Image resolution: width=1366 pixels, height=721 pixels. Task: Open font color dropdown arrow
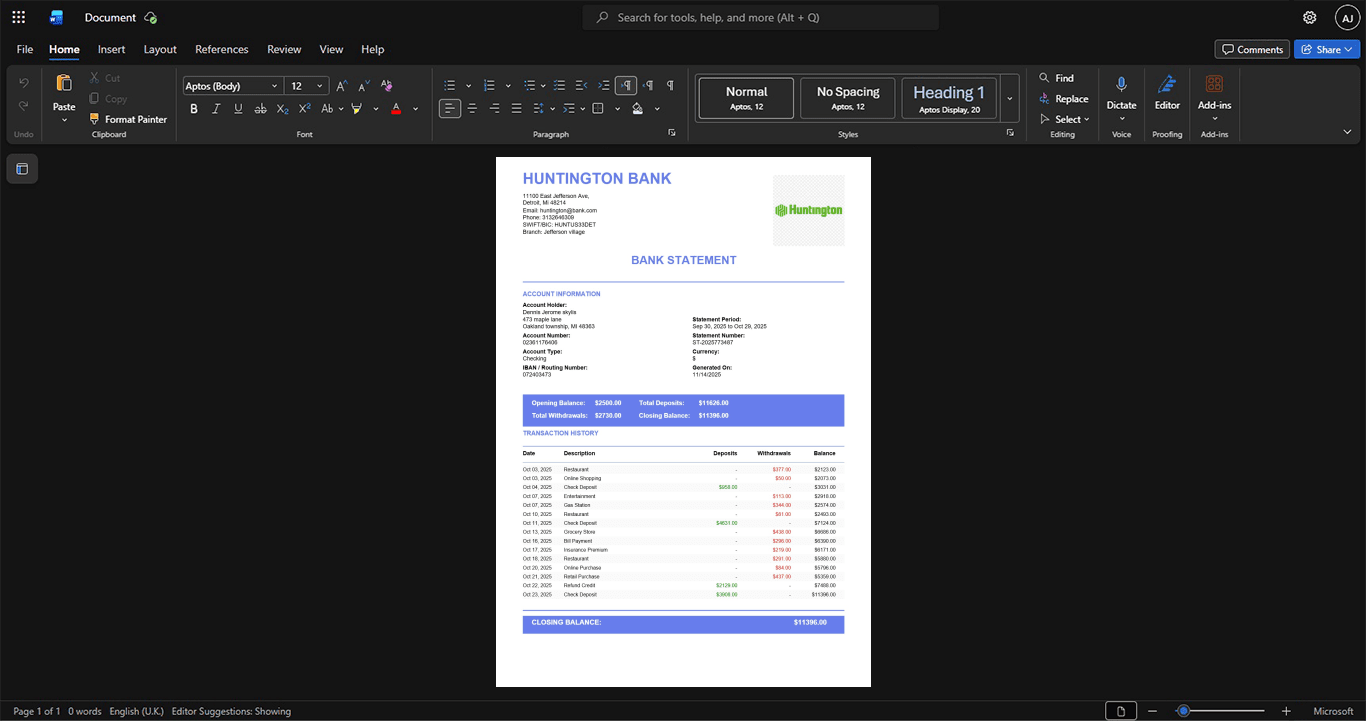415,108
